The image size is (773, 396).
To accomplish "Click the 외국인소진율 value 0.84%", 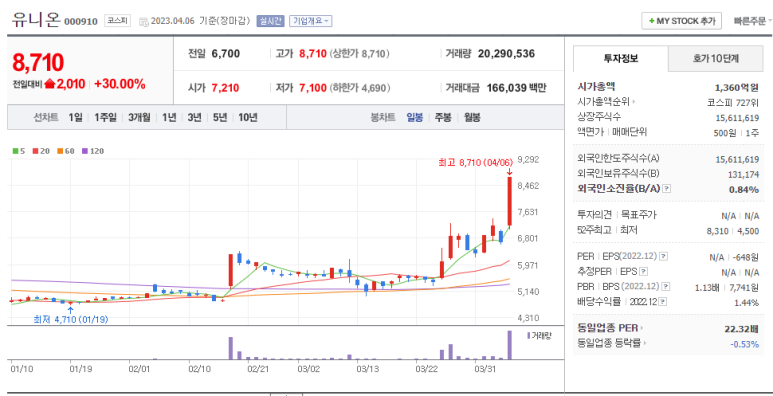I will click(744, 189).
